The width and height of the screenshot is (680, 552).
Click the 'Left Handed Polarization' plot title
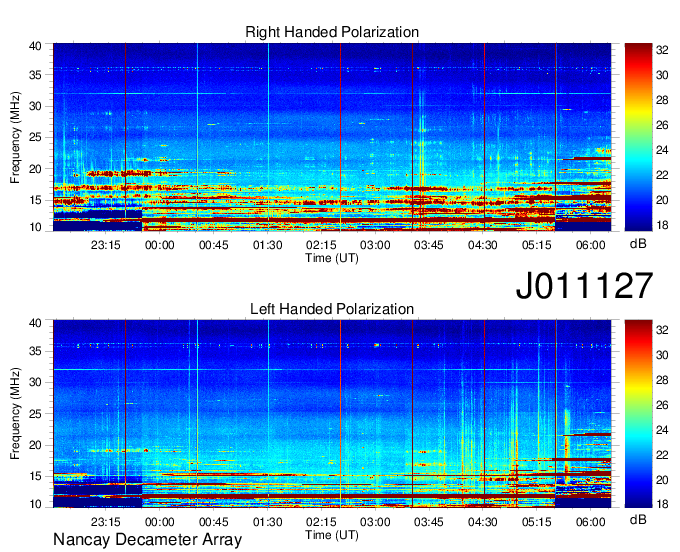pyautogui.click(x=332, y=309)
